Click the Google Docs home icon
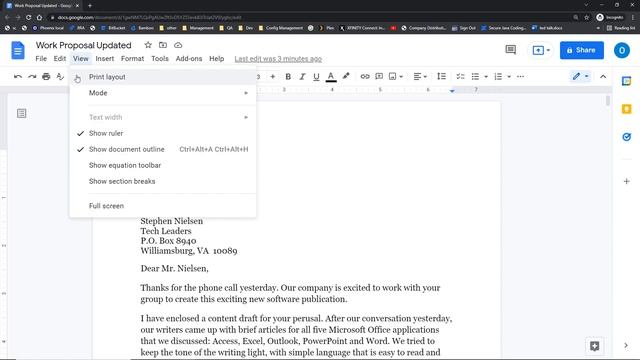Image resolution: width=640 pixels, height=360 pixels. point(18,51)
